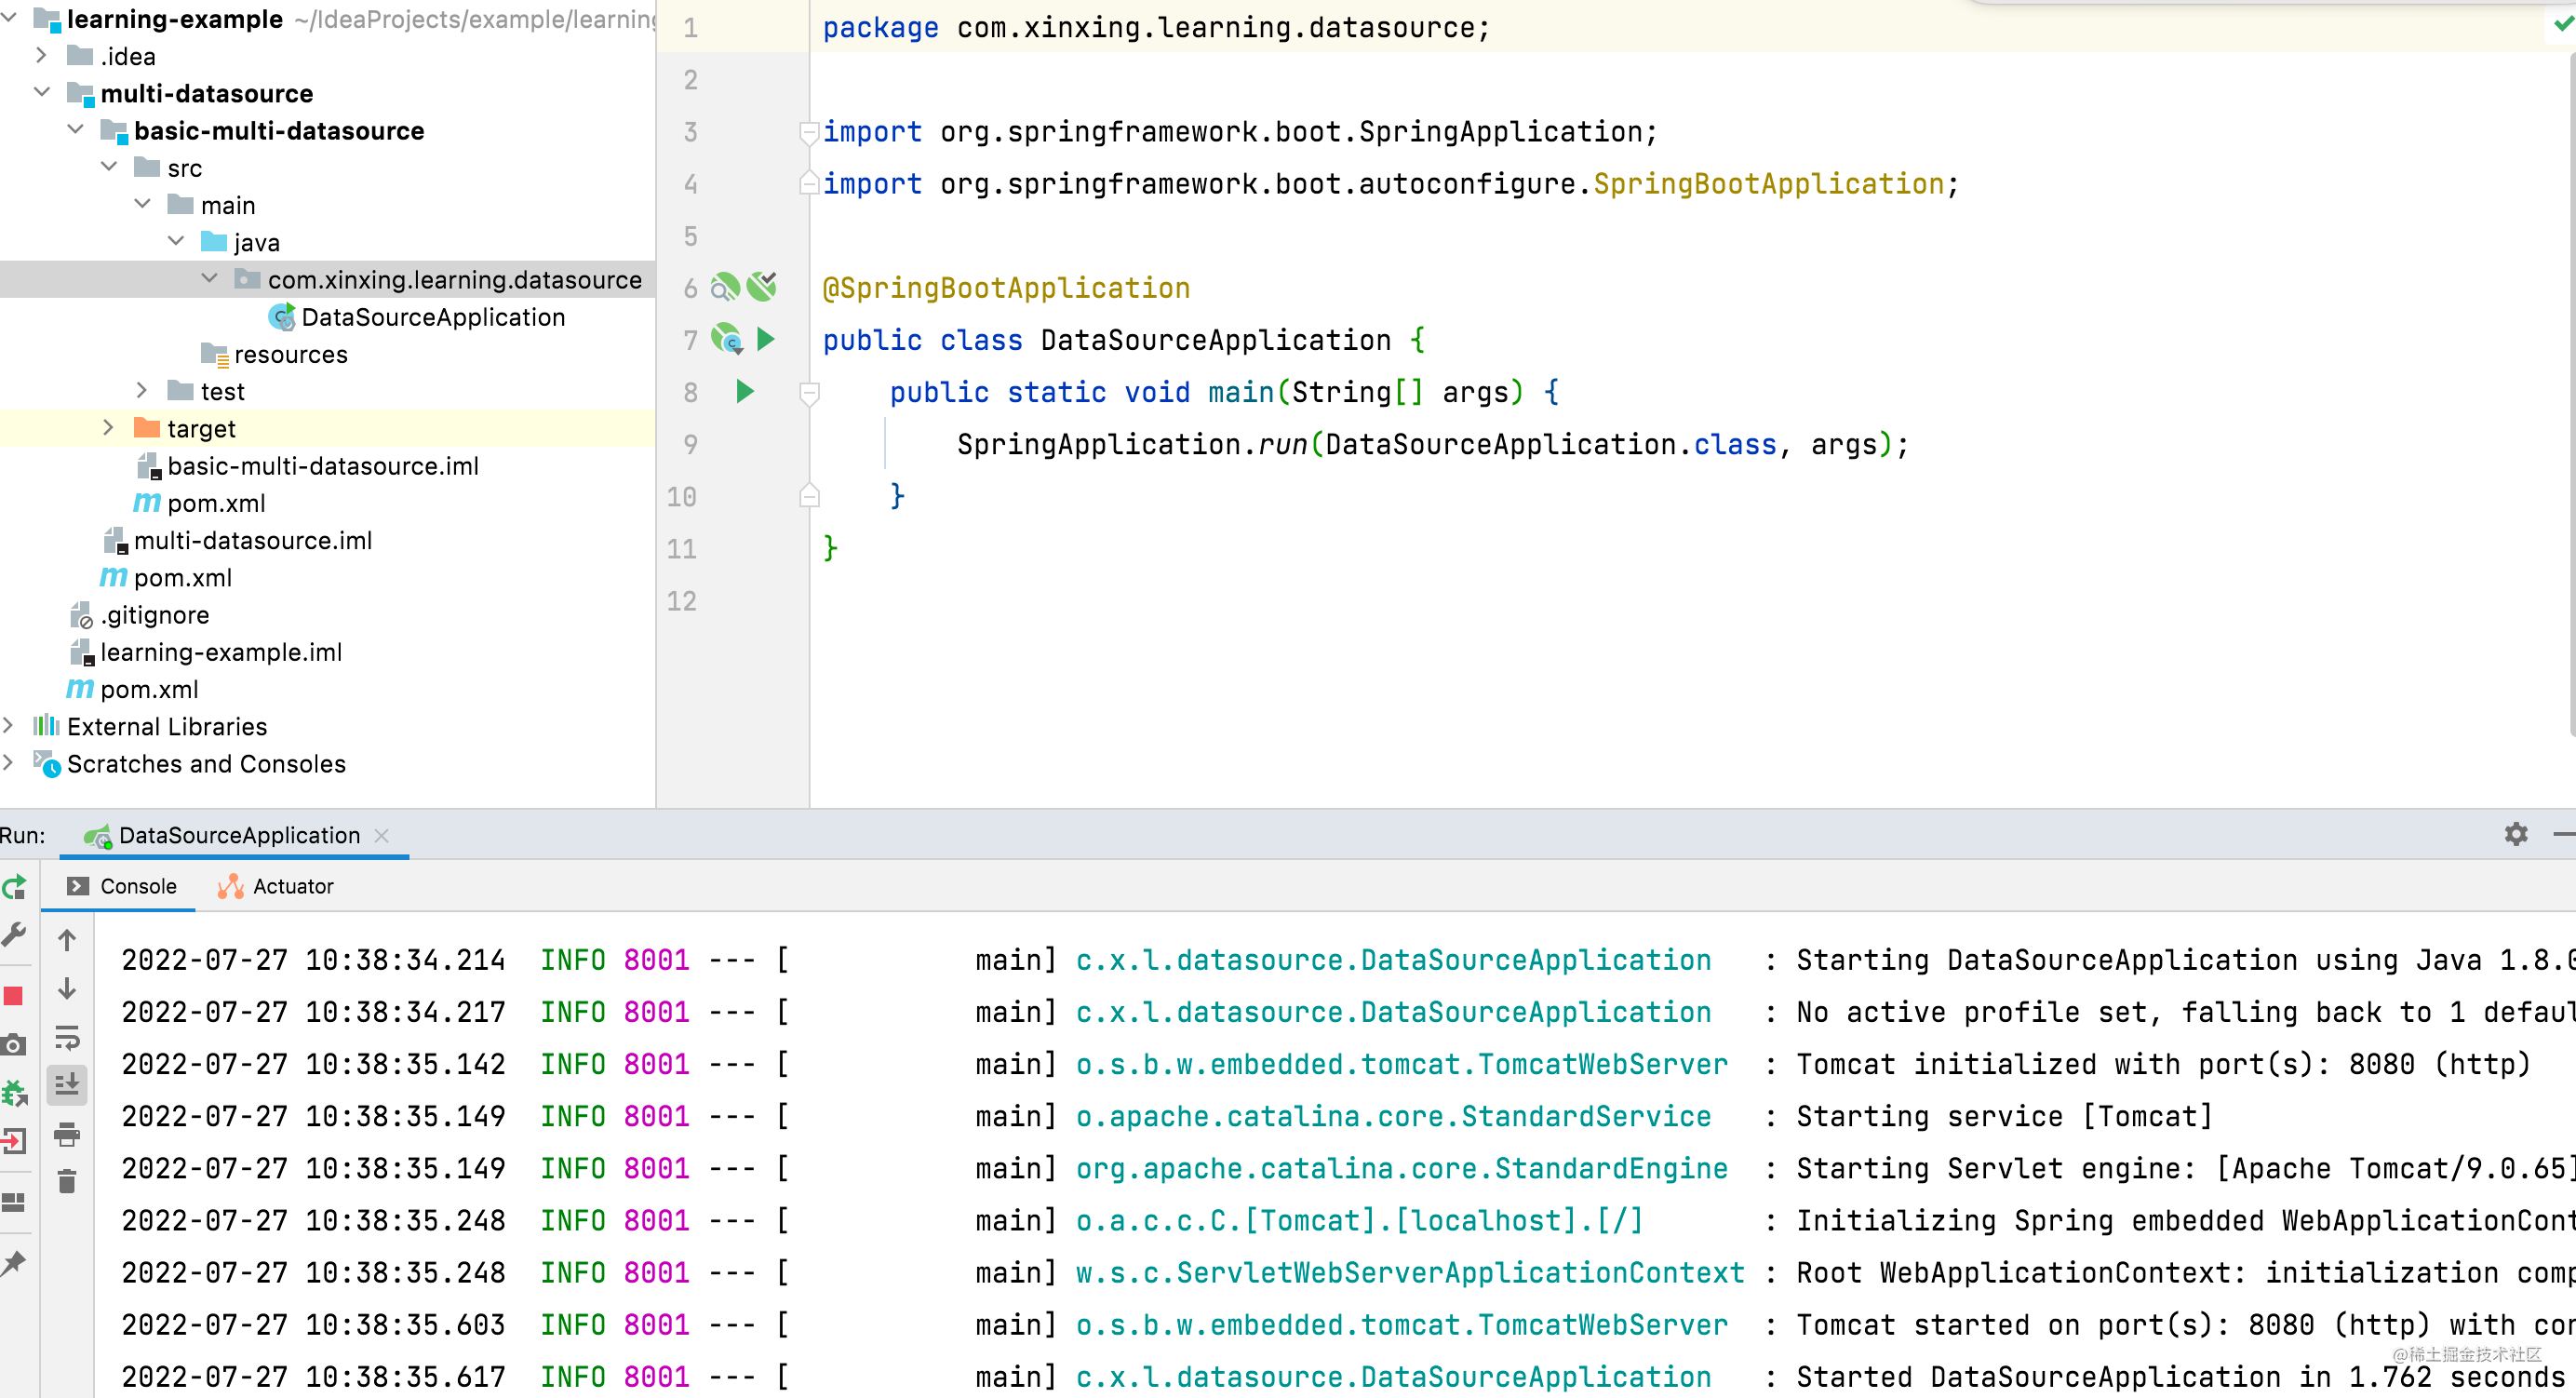Screen dimensions: 2576x1398
Task: Clear console output with the trash icon
Action: [x=67, y=1182]
